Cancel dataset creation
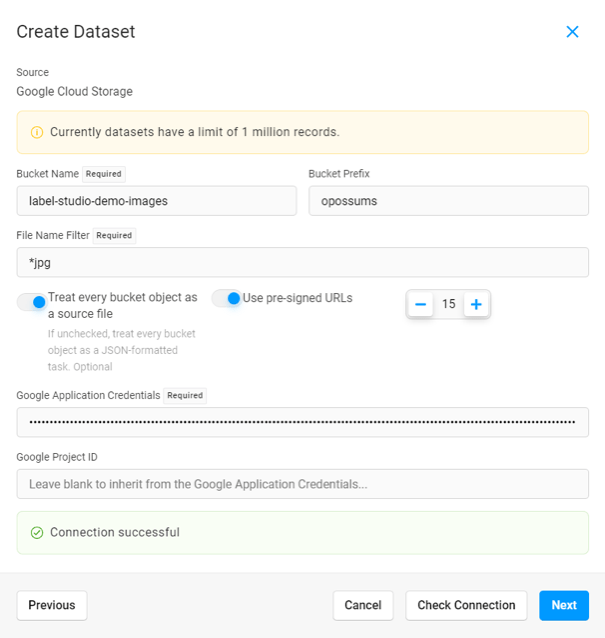This screenshot has height=638, width=605. point(363,605)
